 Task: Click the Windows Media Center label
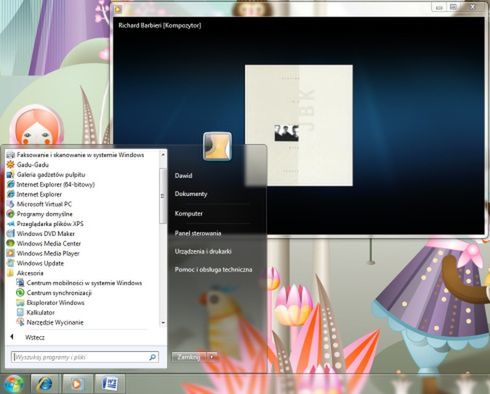click(49, 243)
